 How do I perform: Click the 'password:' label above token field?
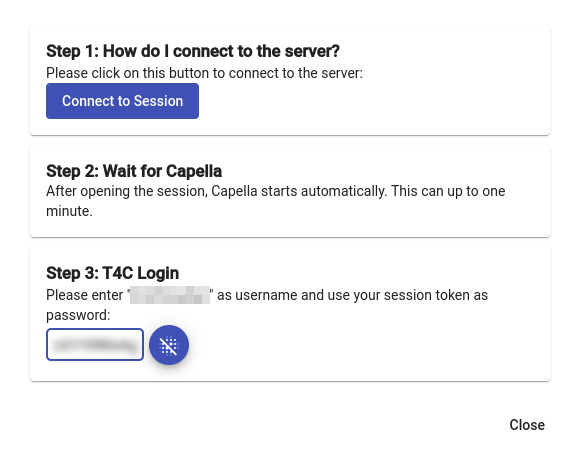click(78, 315)
